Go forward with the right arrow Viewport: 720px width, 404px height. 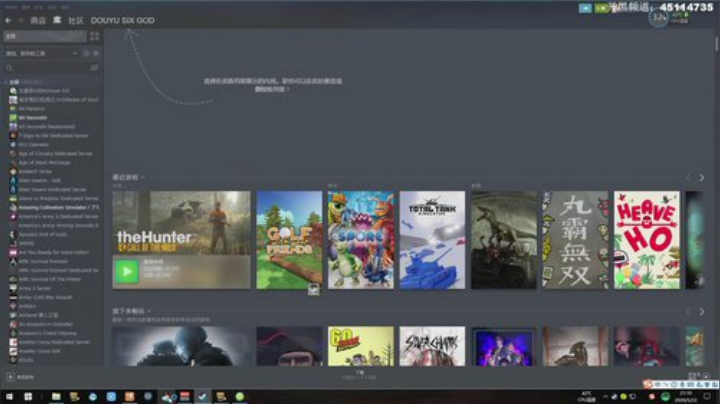tap(20, 20)
